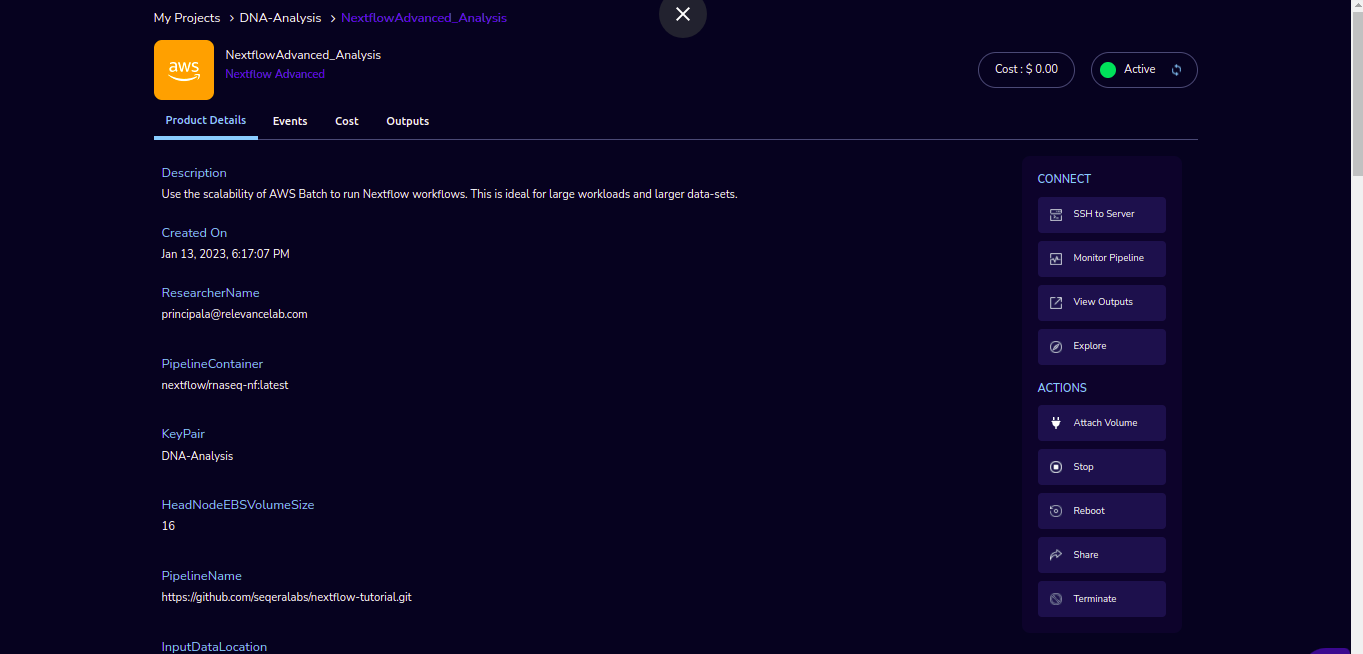Click the refresh status sync icon
The image size is (1363, 654).
coord(1176,70)
